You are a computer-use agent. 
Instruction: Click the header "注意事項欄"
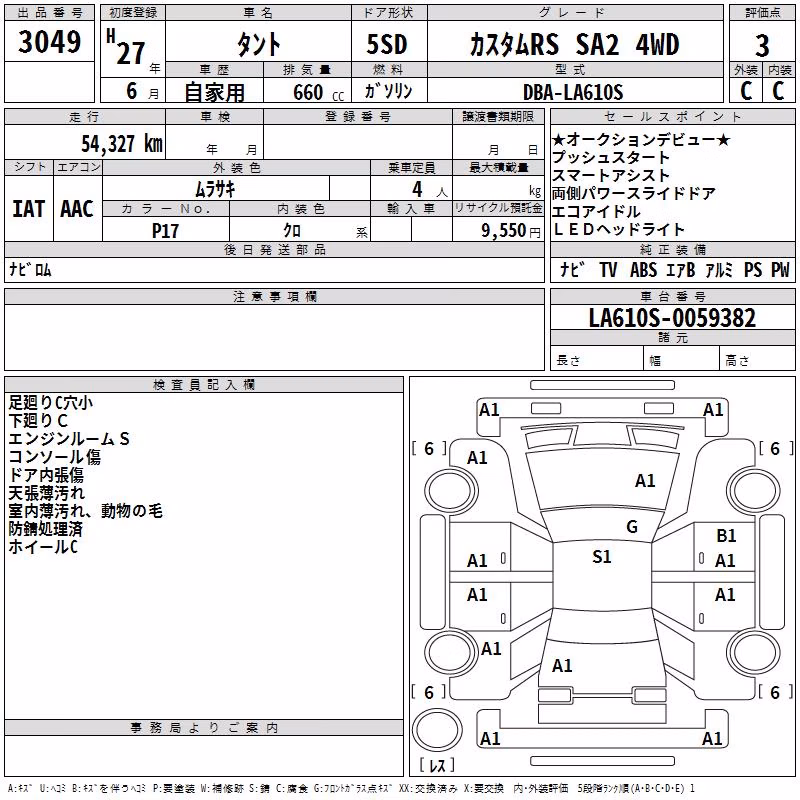click(x=274, y=296)
